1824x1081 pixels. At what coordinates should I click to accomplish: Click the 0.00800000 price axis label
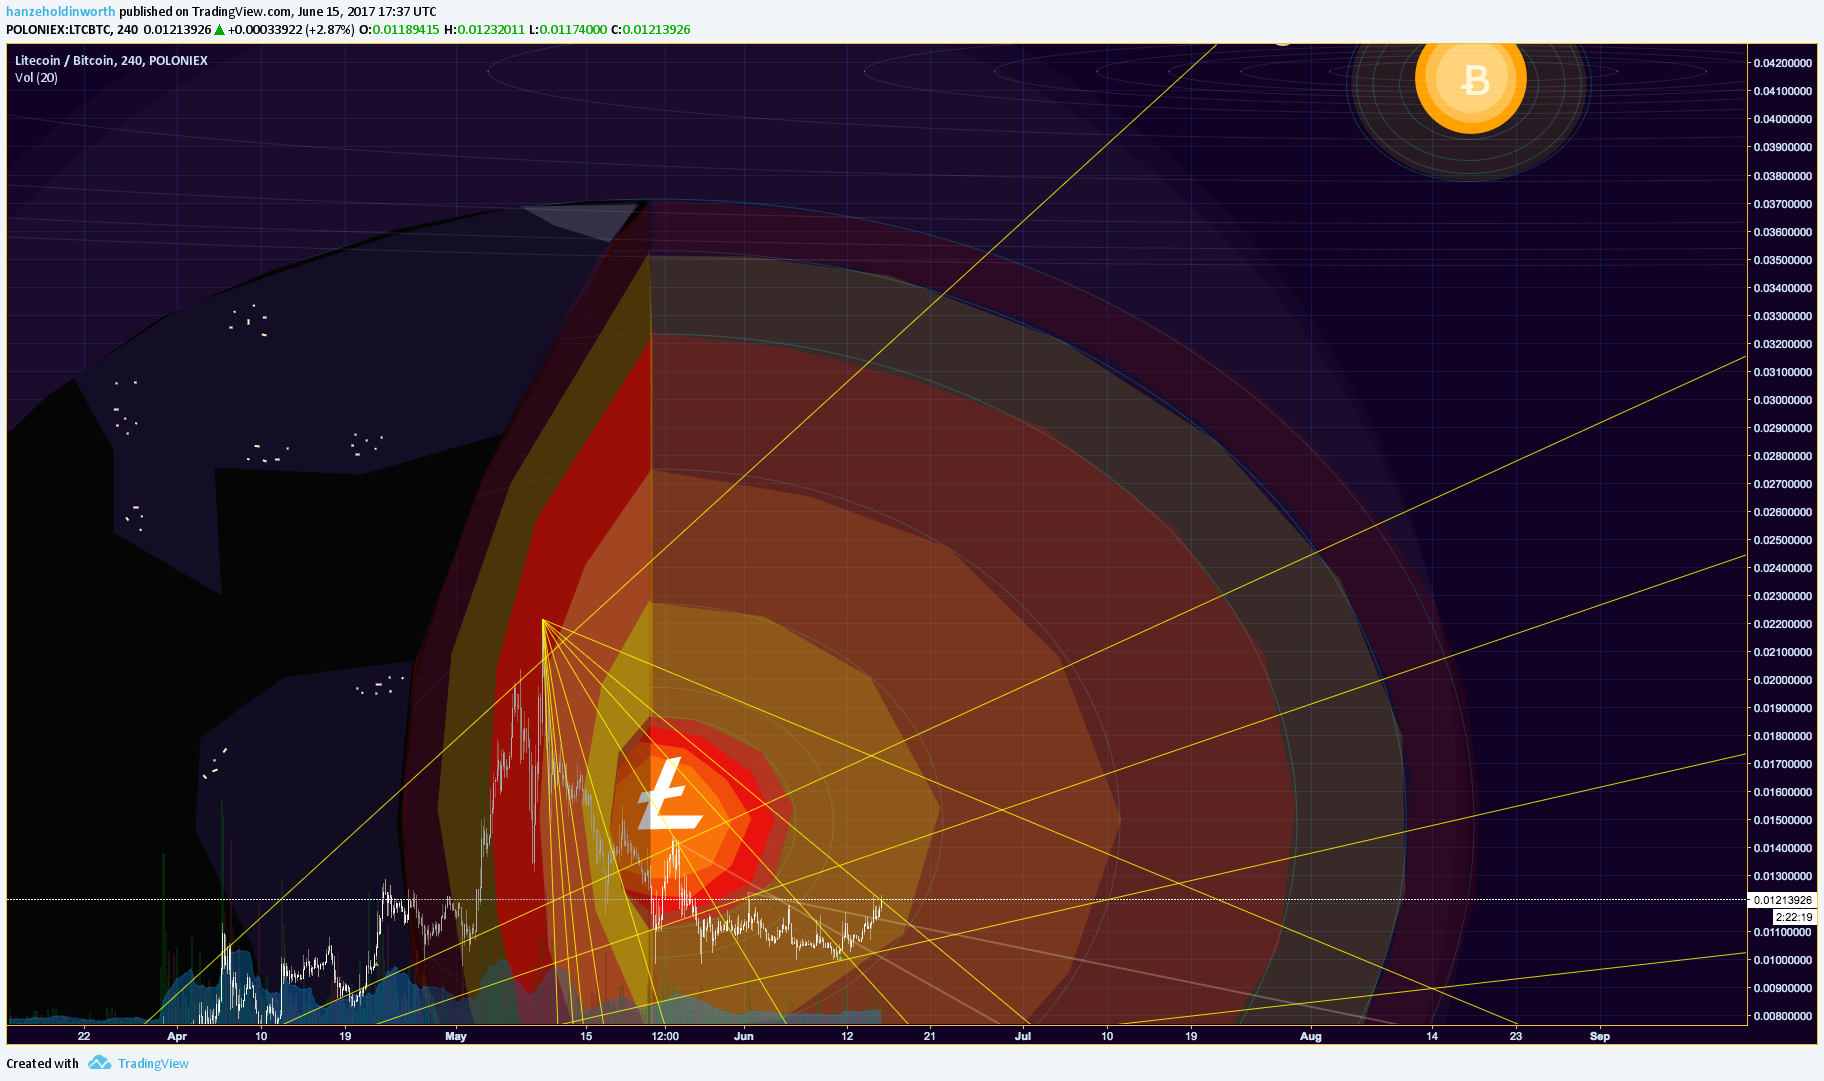click(1782, 1016)
